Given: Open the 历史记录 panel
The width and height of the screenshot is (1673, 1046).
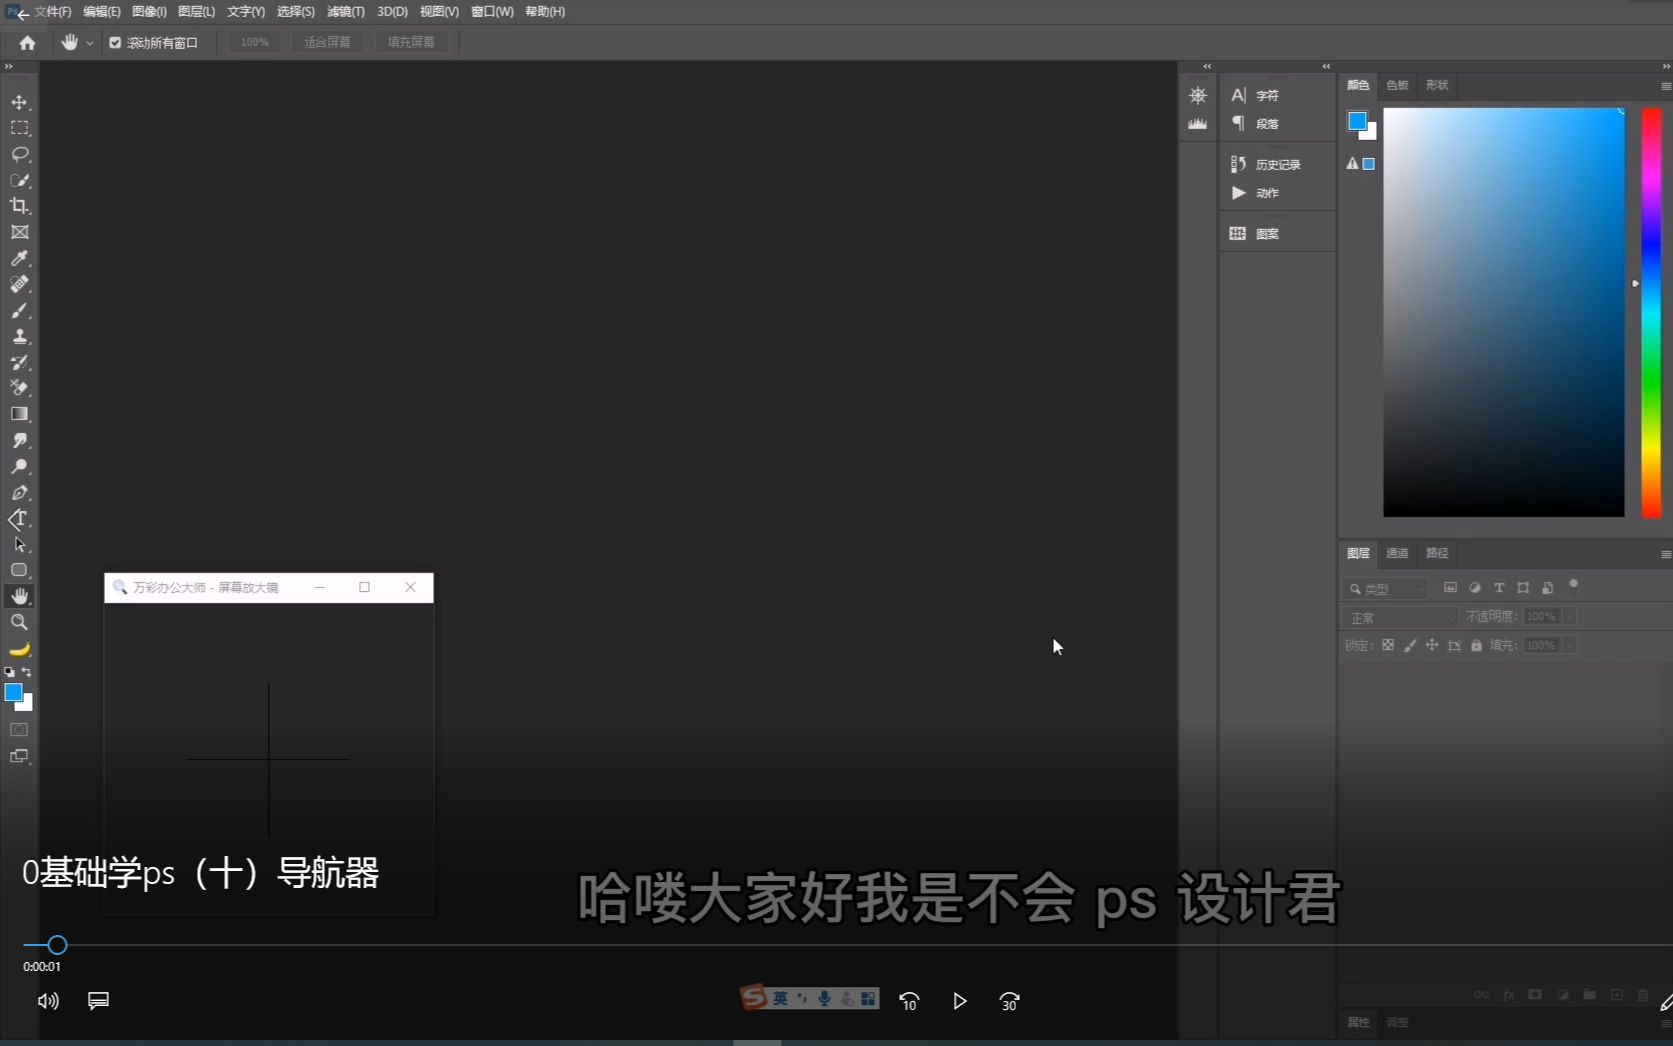Looking at the screenshot, I should pos(1277,164).
